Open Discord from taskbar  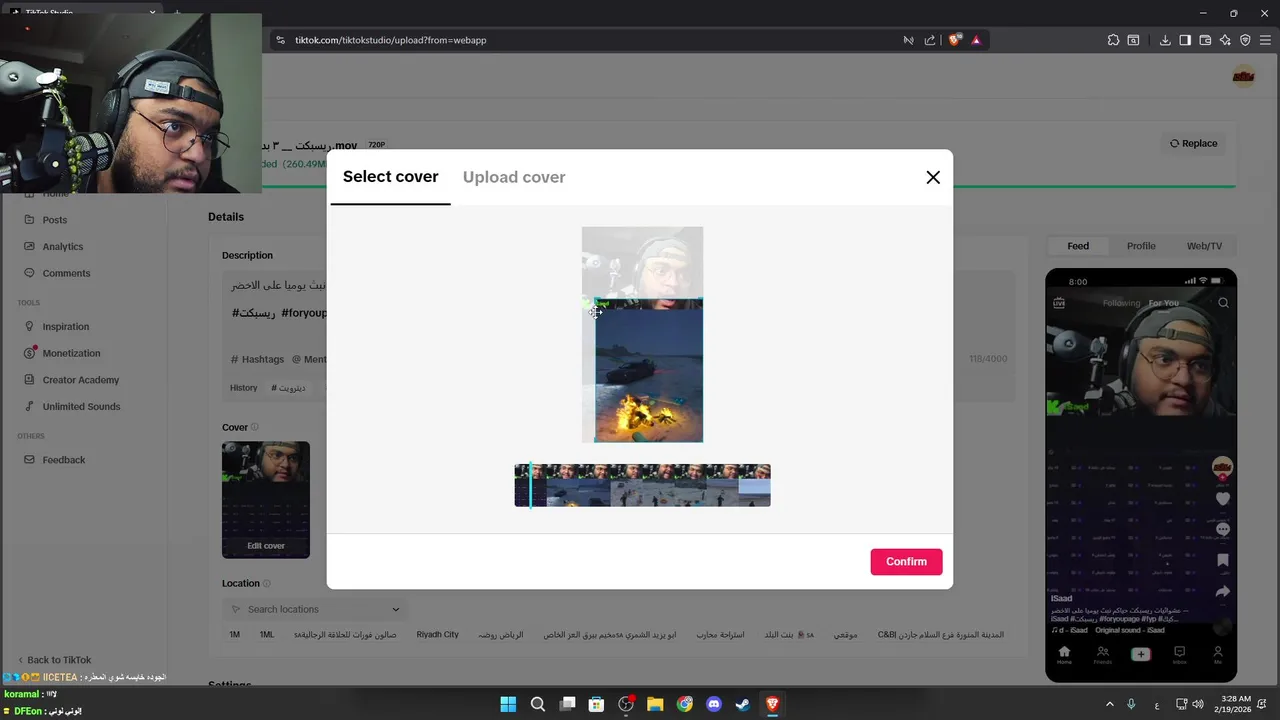tap(714, 704)
